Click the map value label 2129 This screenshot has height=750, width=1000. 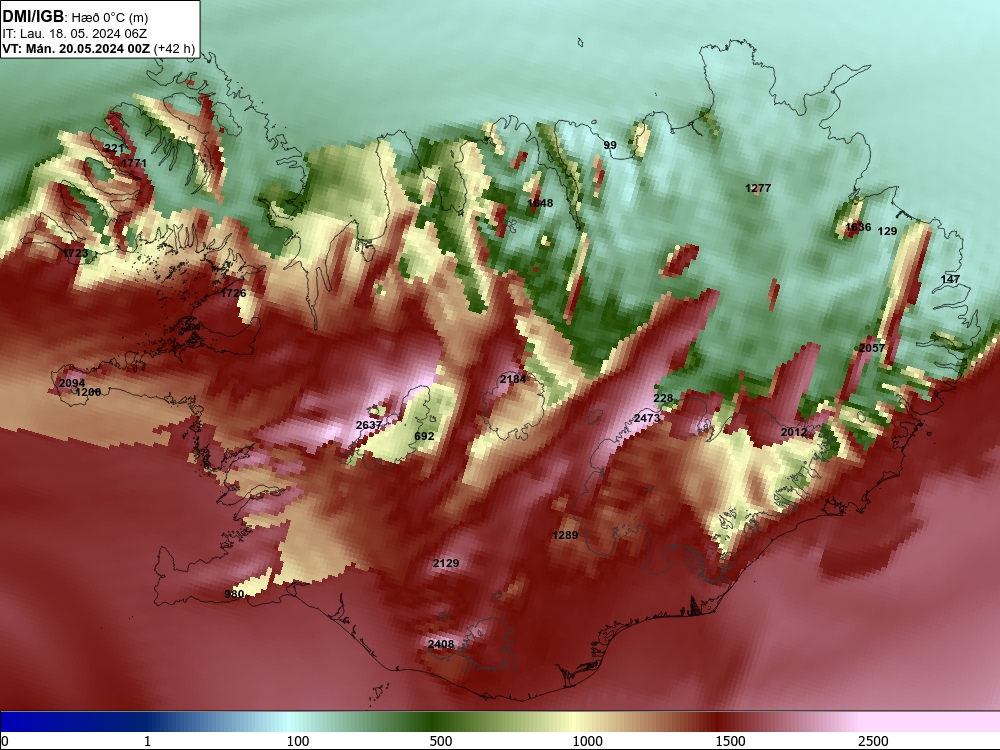coord(446,563)
